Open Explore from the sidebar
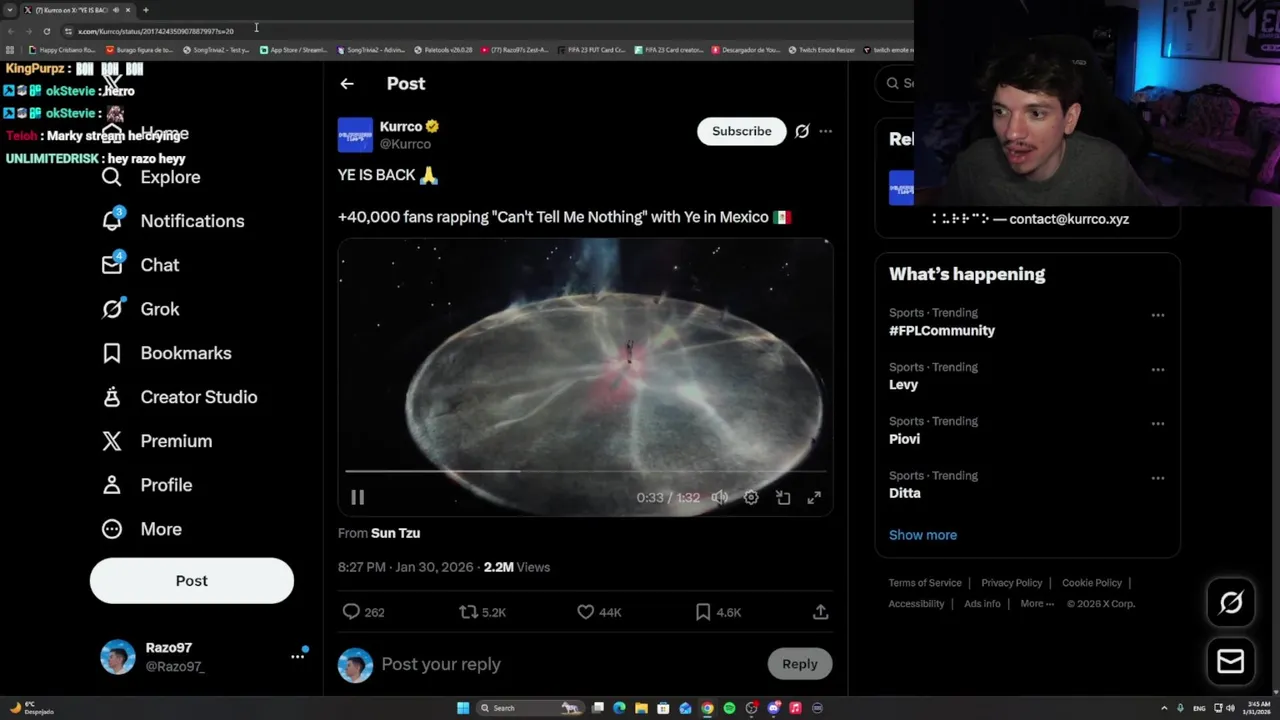Viewport: 1280px width, 720px height. coord(151,177)
